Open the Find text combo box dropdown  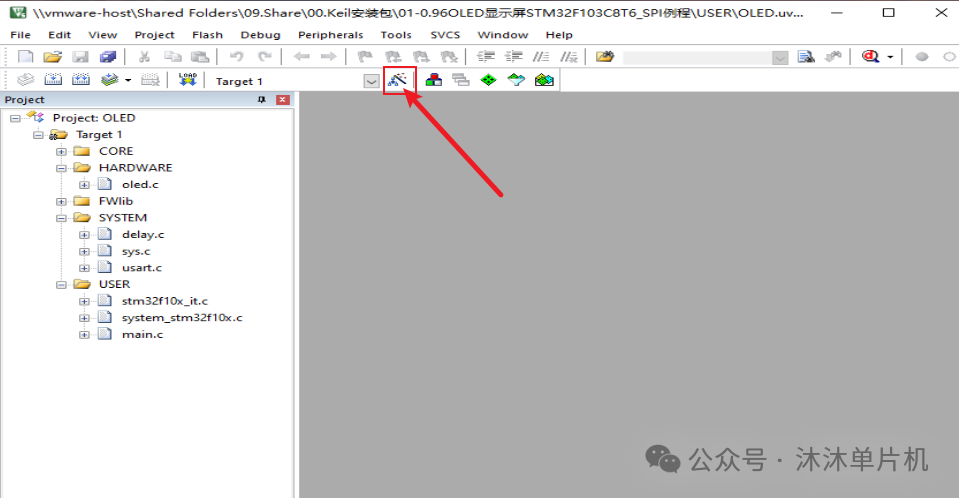click(x=780, y=58)
